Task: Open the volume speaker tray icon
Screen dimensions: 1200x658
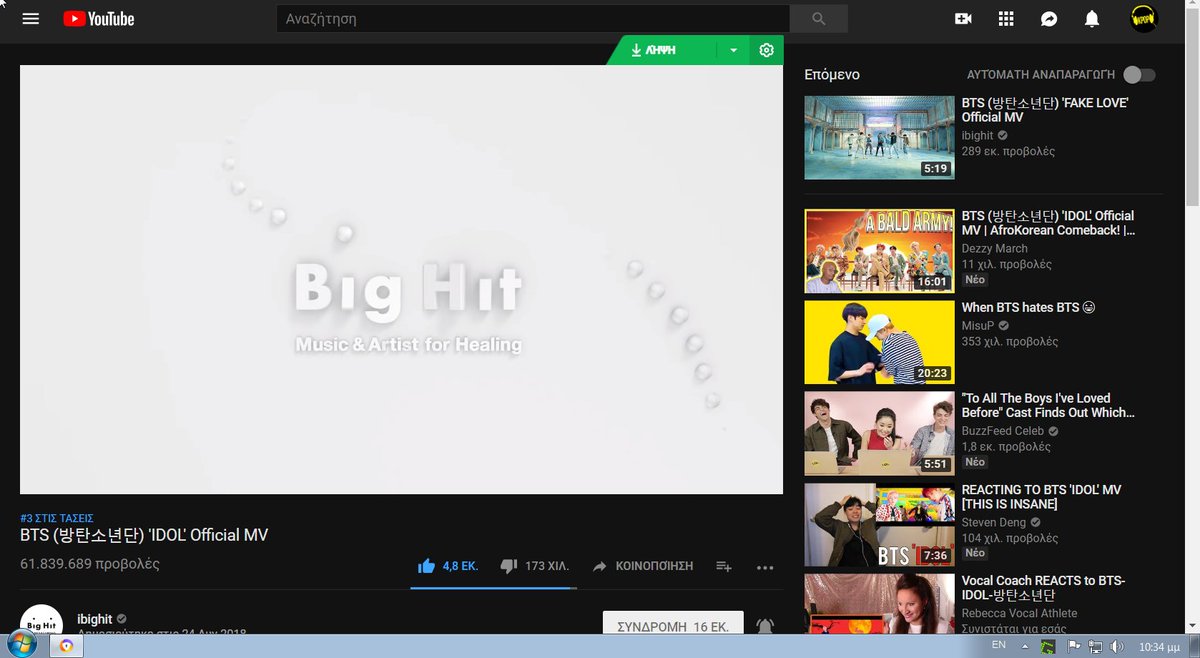Action: [1118, 646]
